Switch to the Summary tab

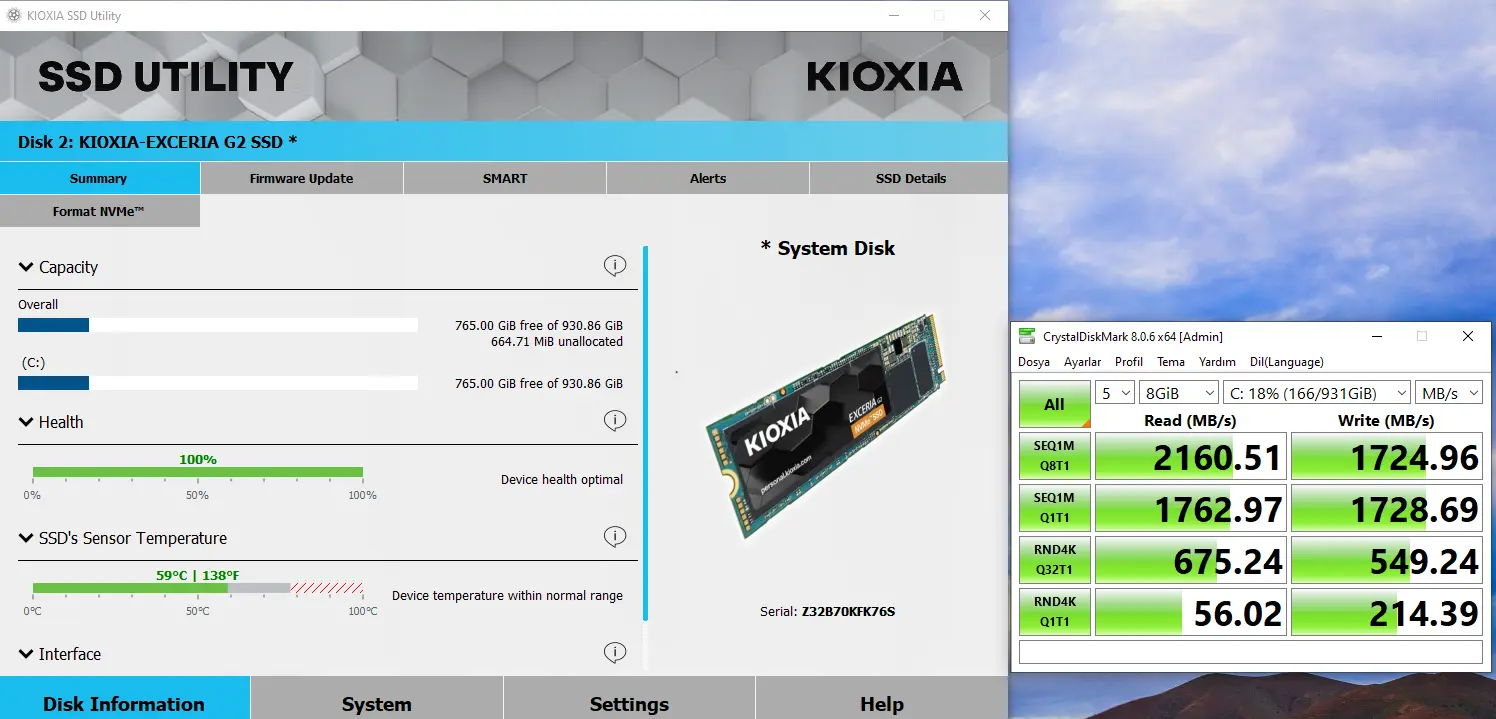[x=99, y=178]
